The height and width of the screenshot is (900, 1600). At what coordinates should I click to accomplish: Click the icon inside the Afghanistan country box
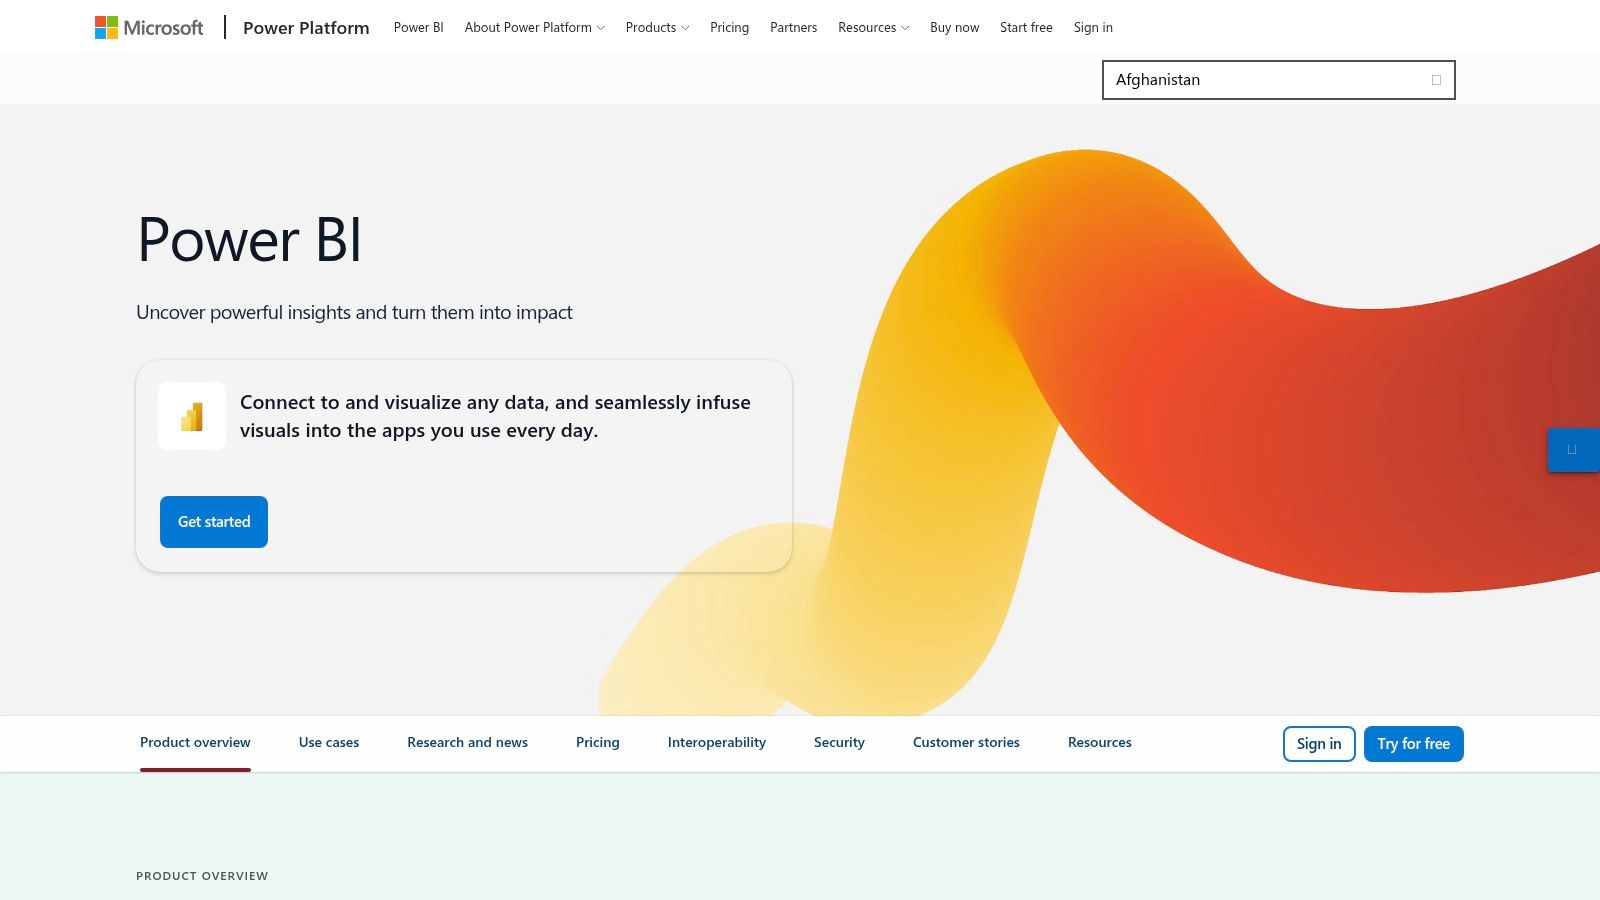click(1436, 79)
